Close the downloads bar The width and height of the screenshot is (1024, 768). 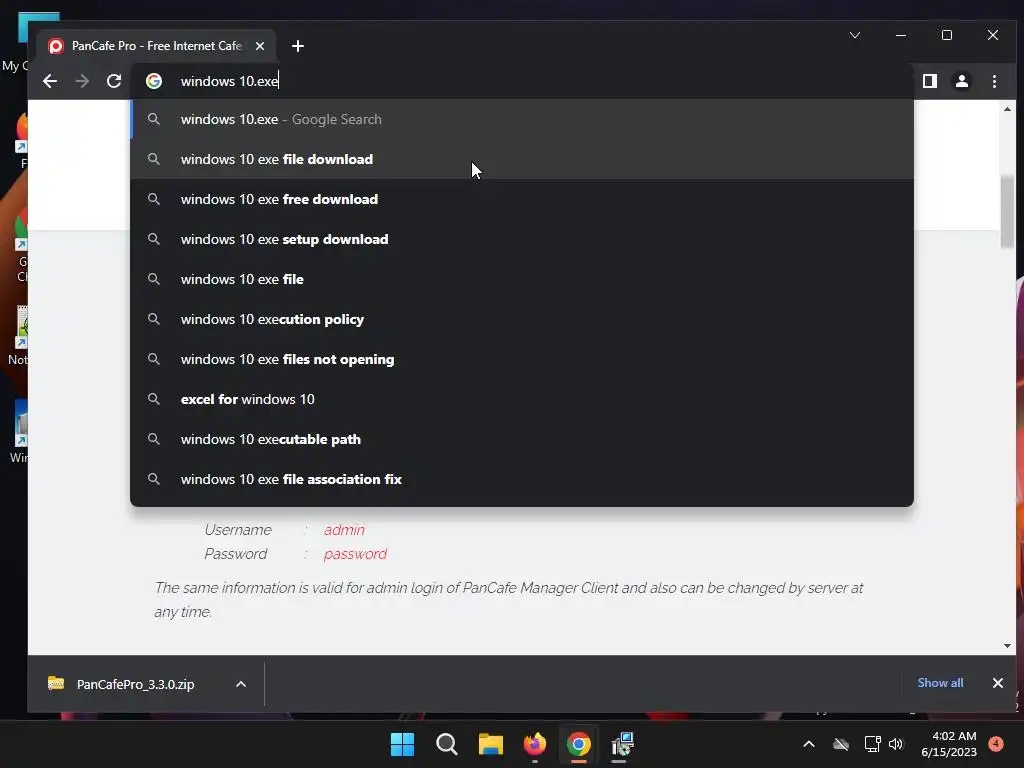[998, 683]
